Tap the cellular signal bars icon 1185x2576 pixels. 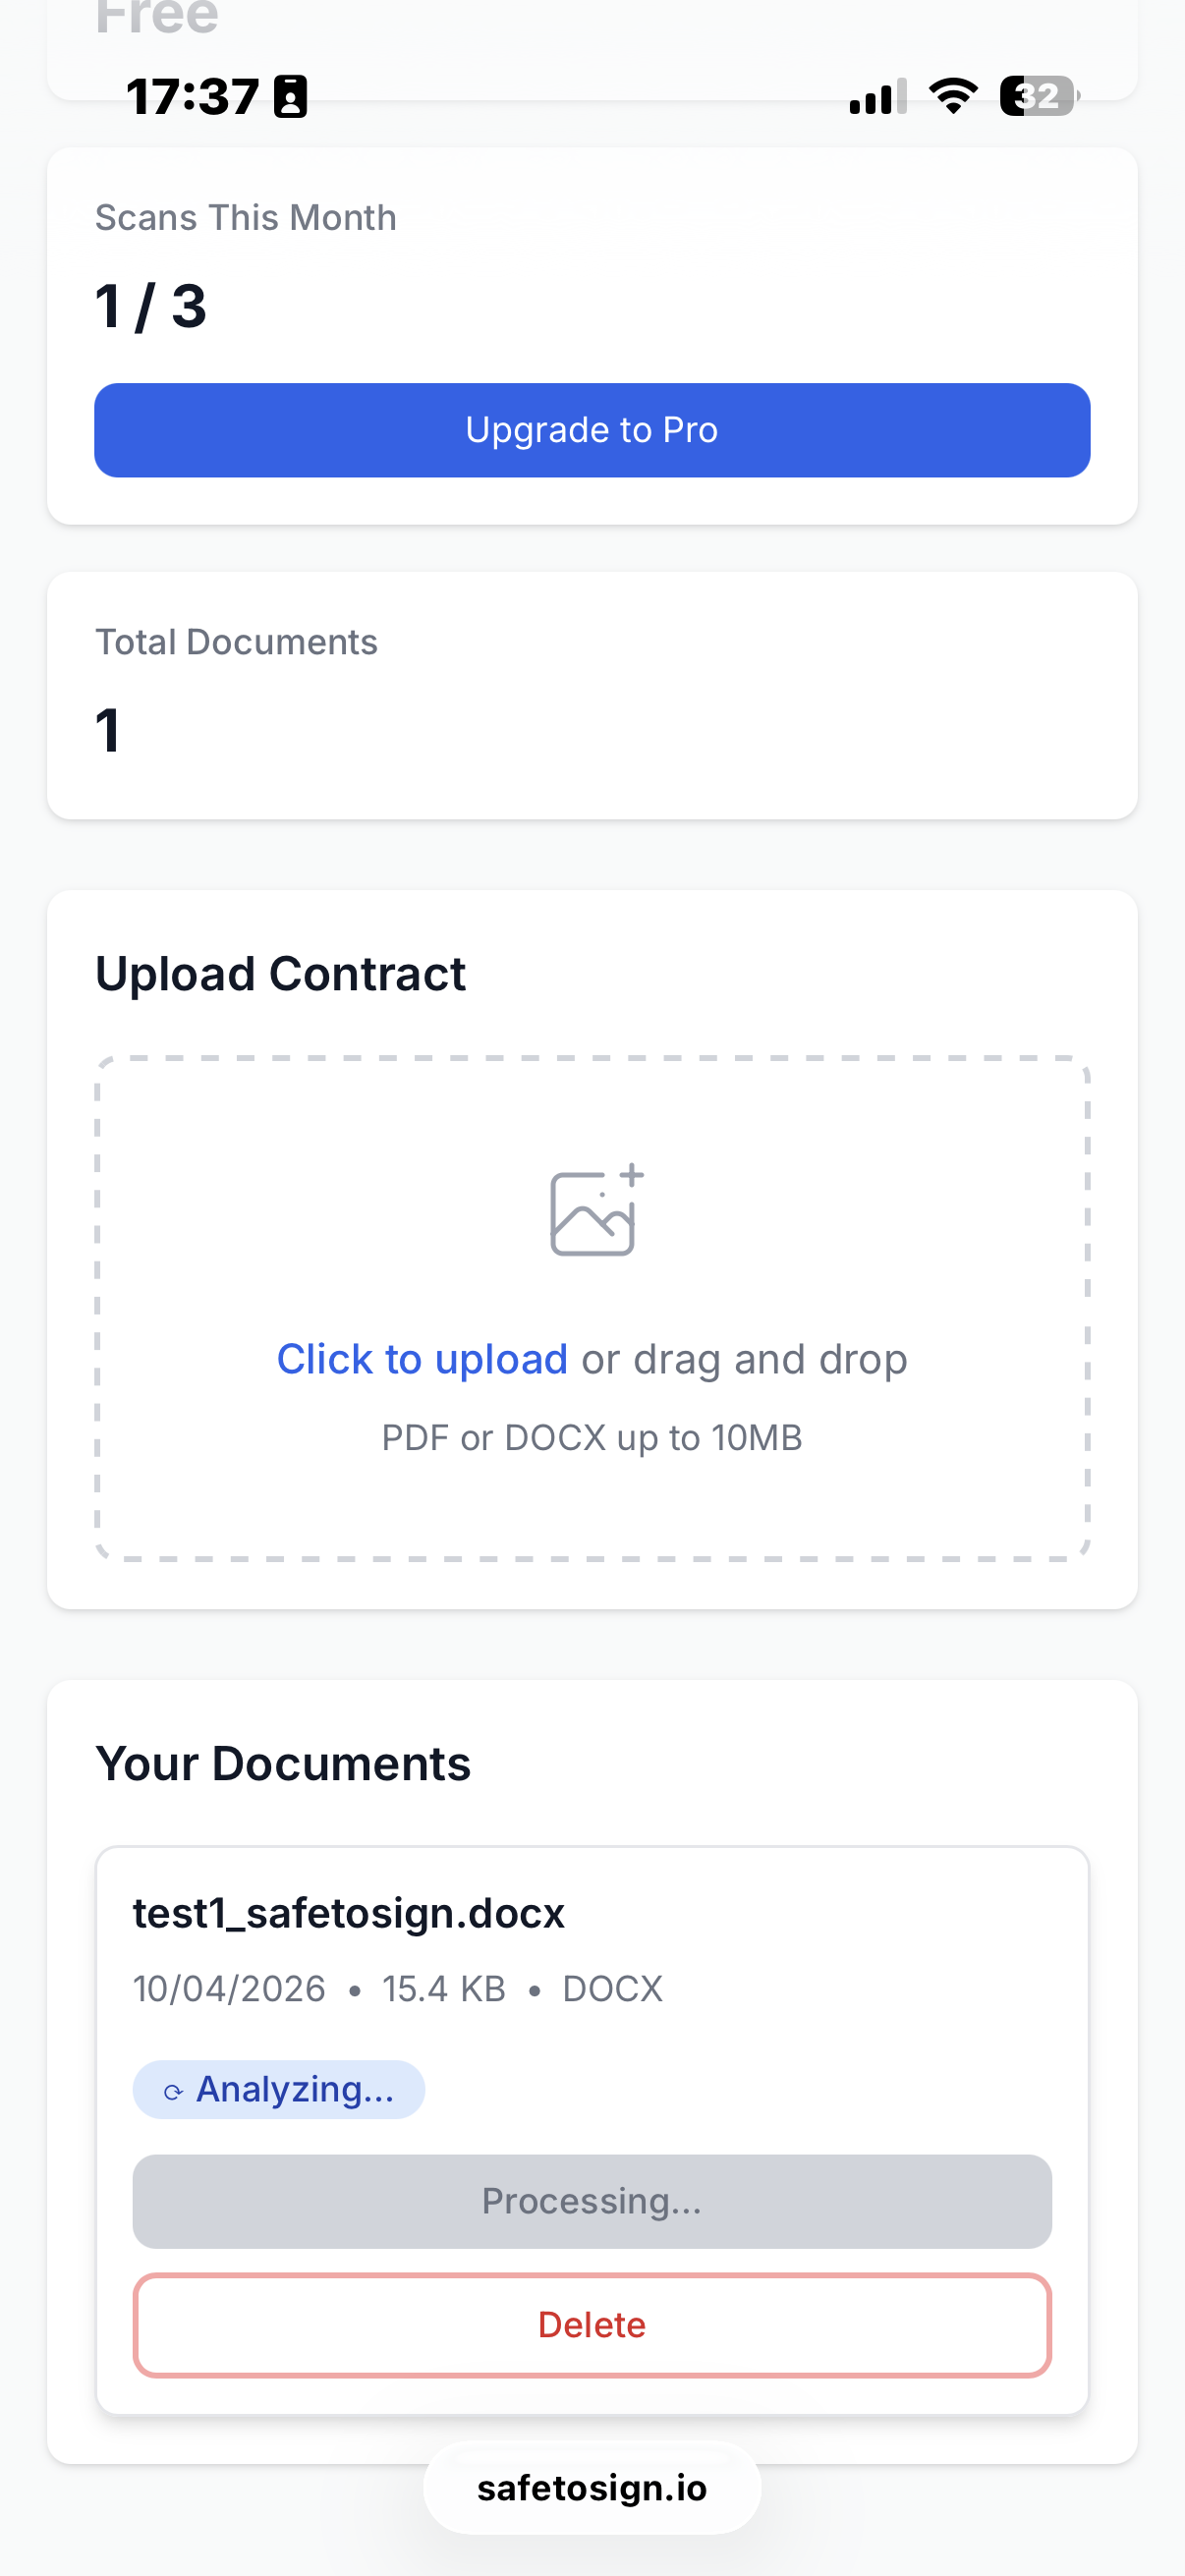click(x=877, y=97)
